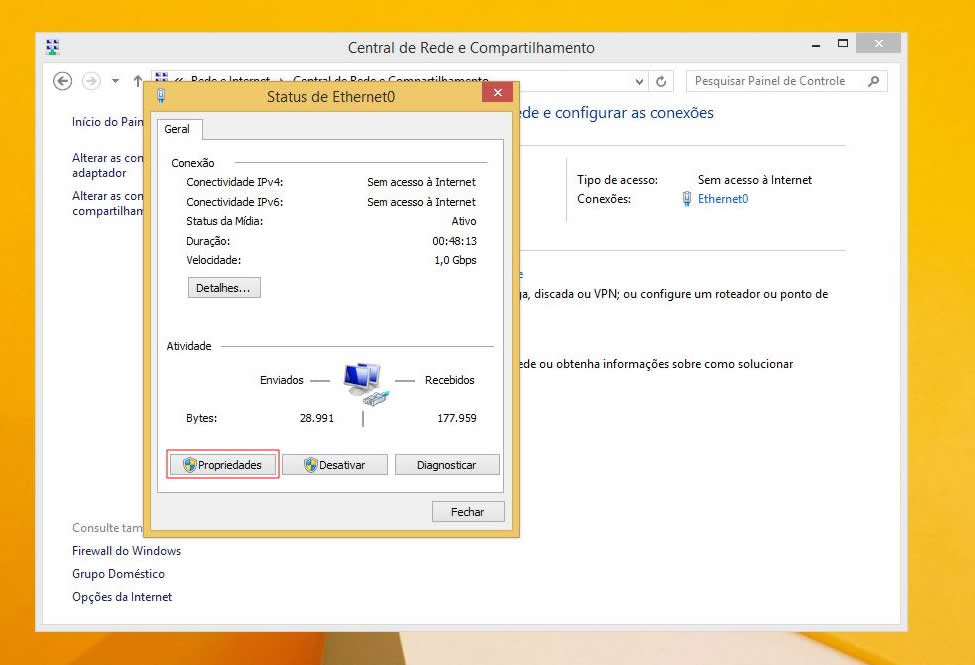This screenshot has height=665, width=975.
Task: Expand the address bar history chevron
Action: [640, 81]
